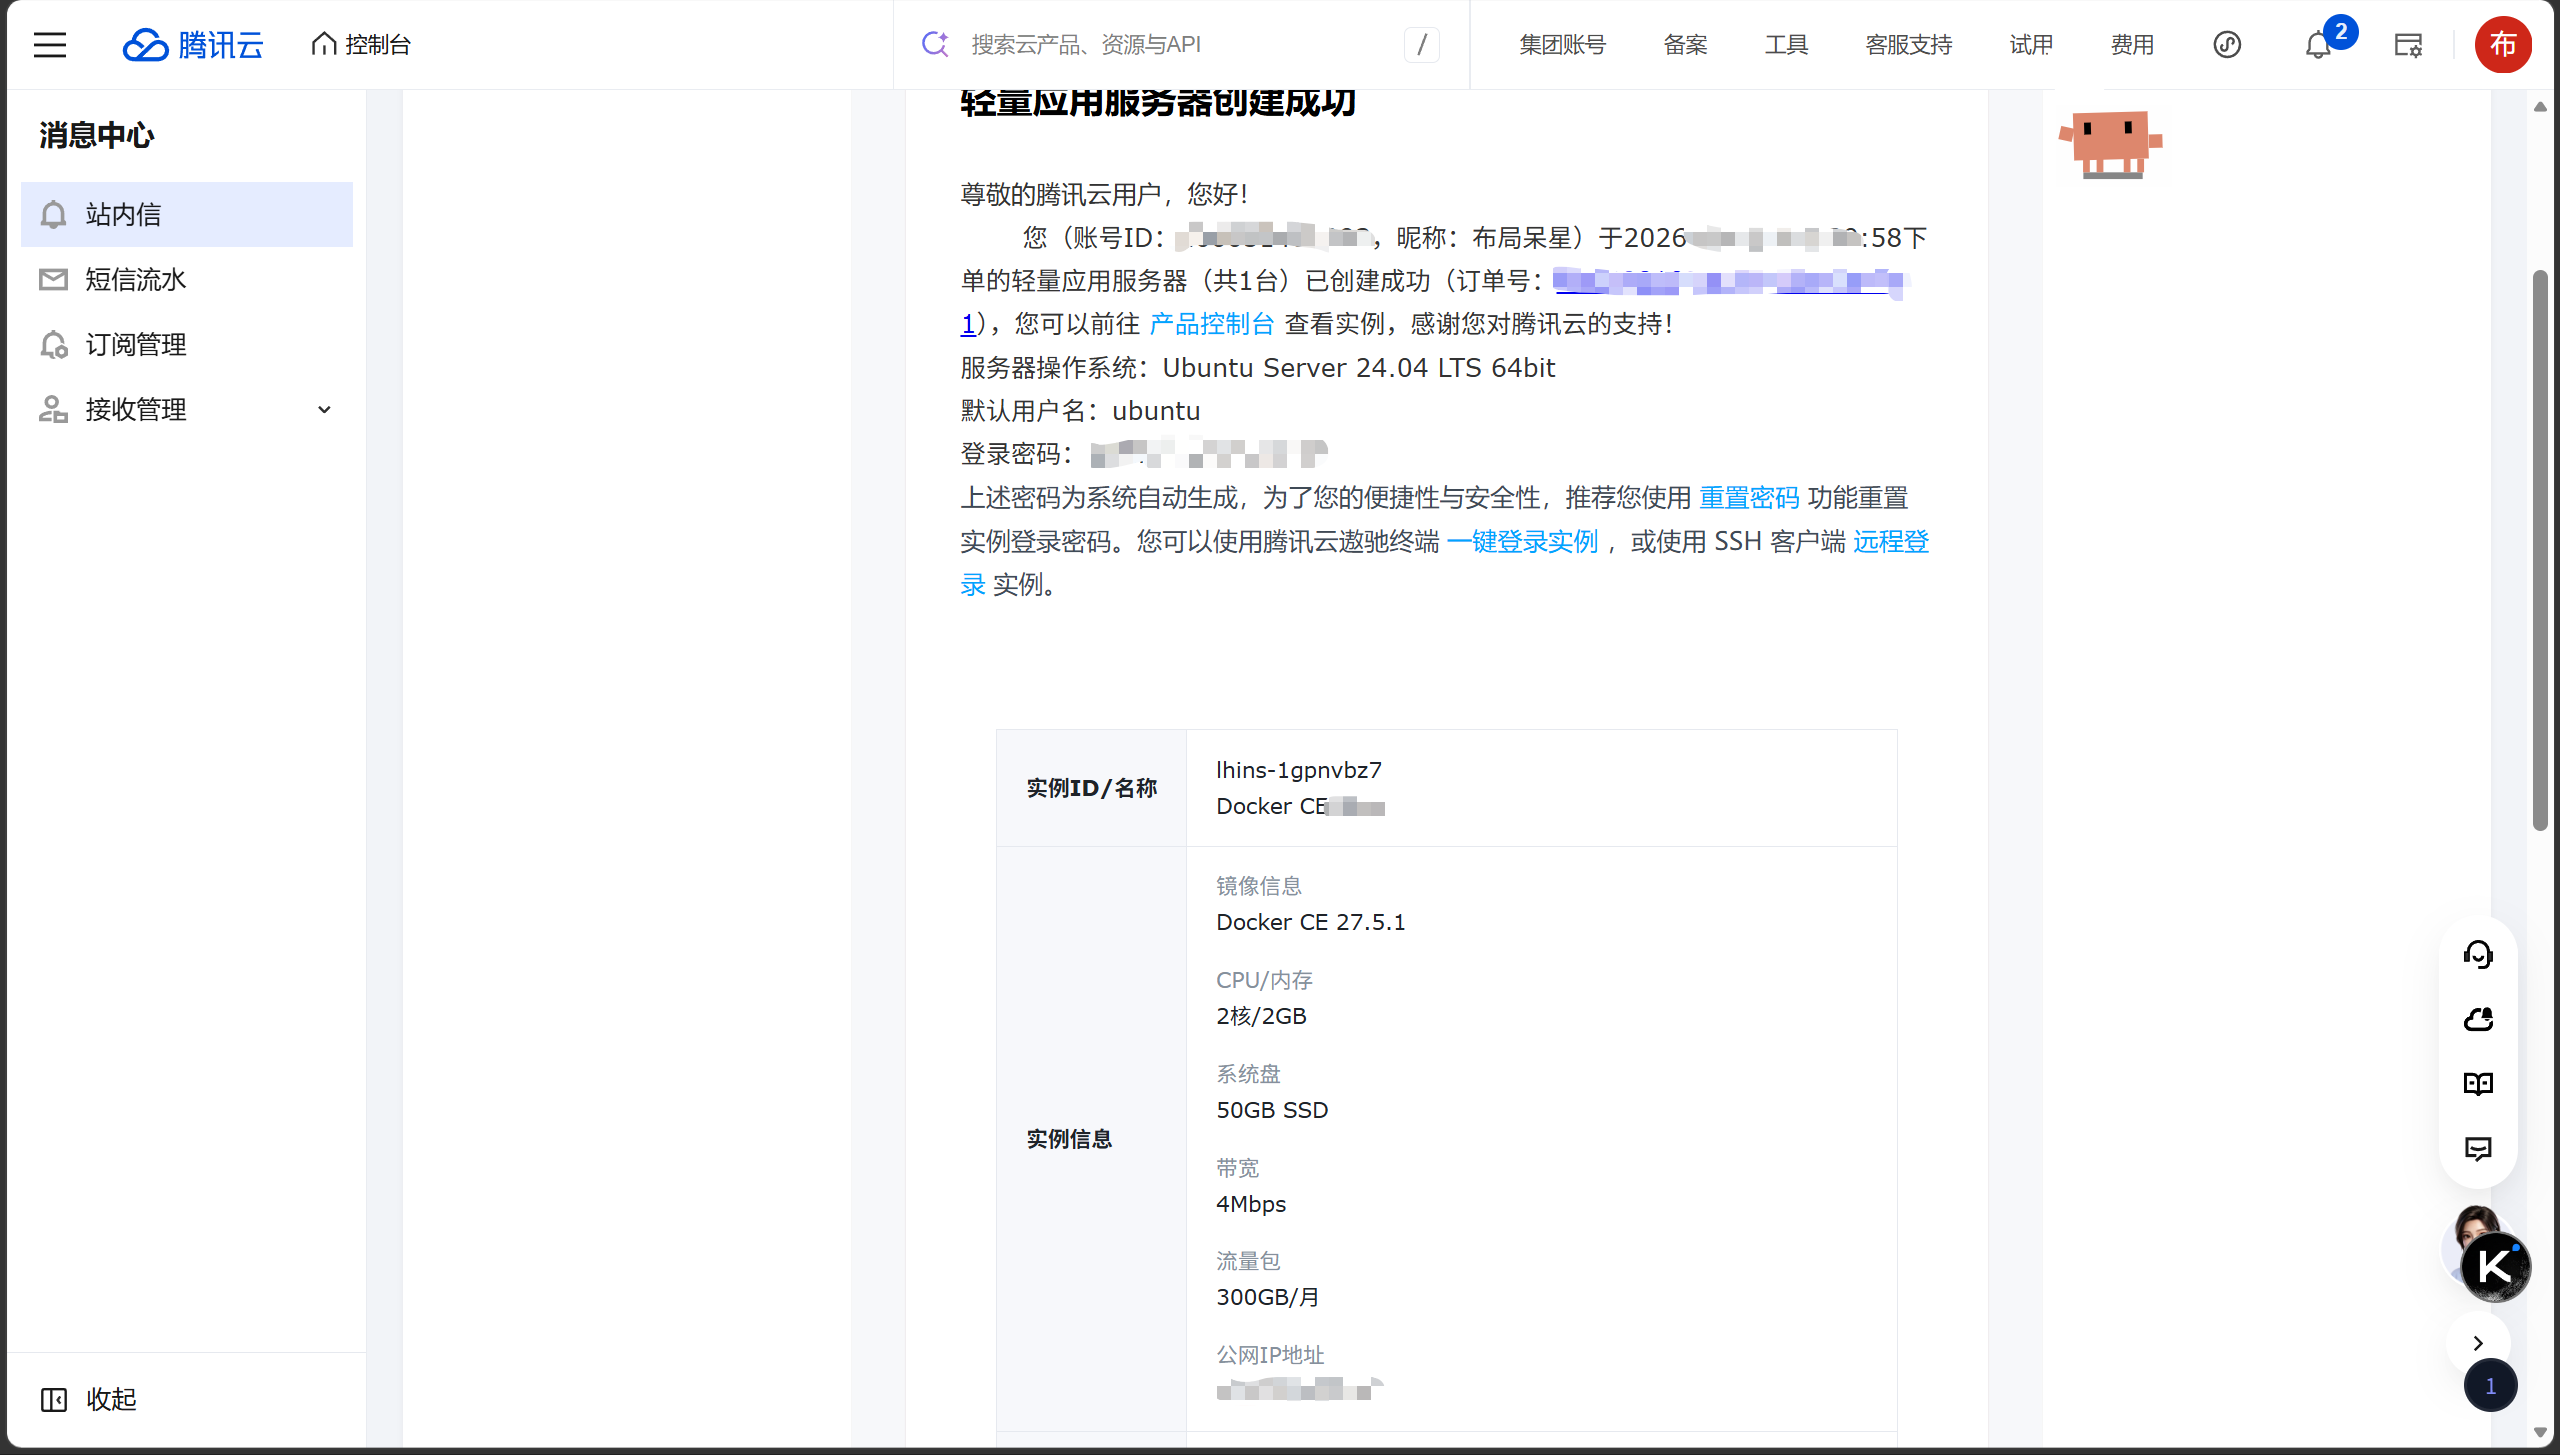Image resolution: width=2560 pixels, height=1455 pixels.
Task: Click the Tencent Cloud logo
Action: [193, 45]
